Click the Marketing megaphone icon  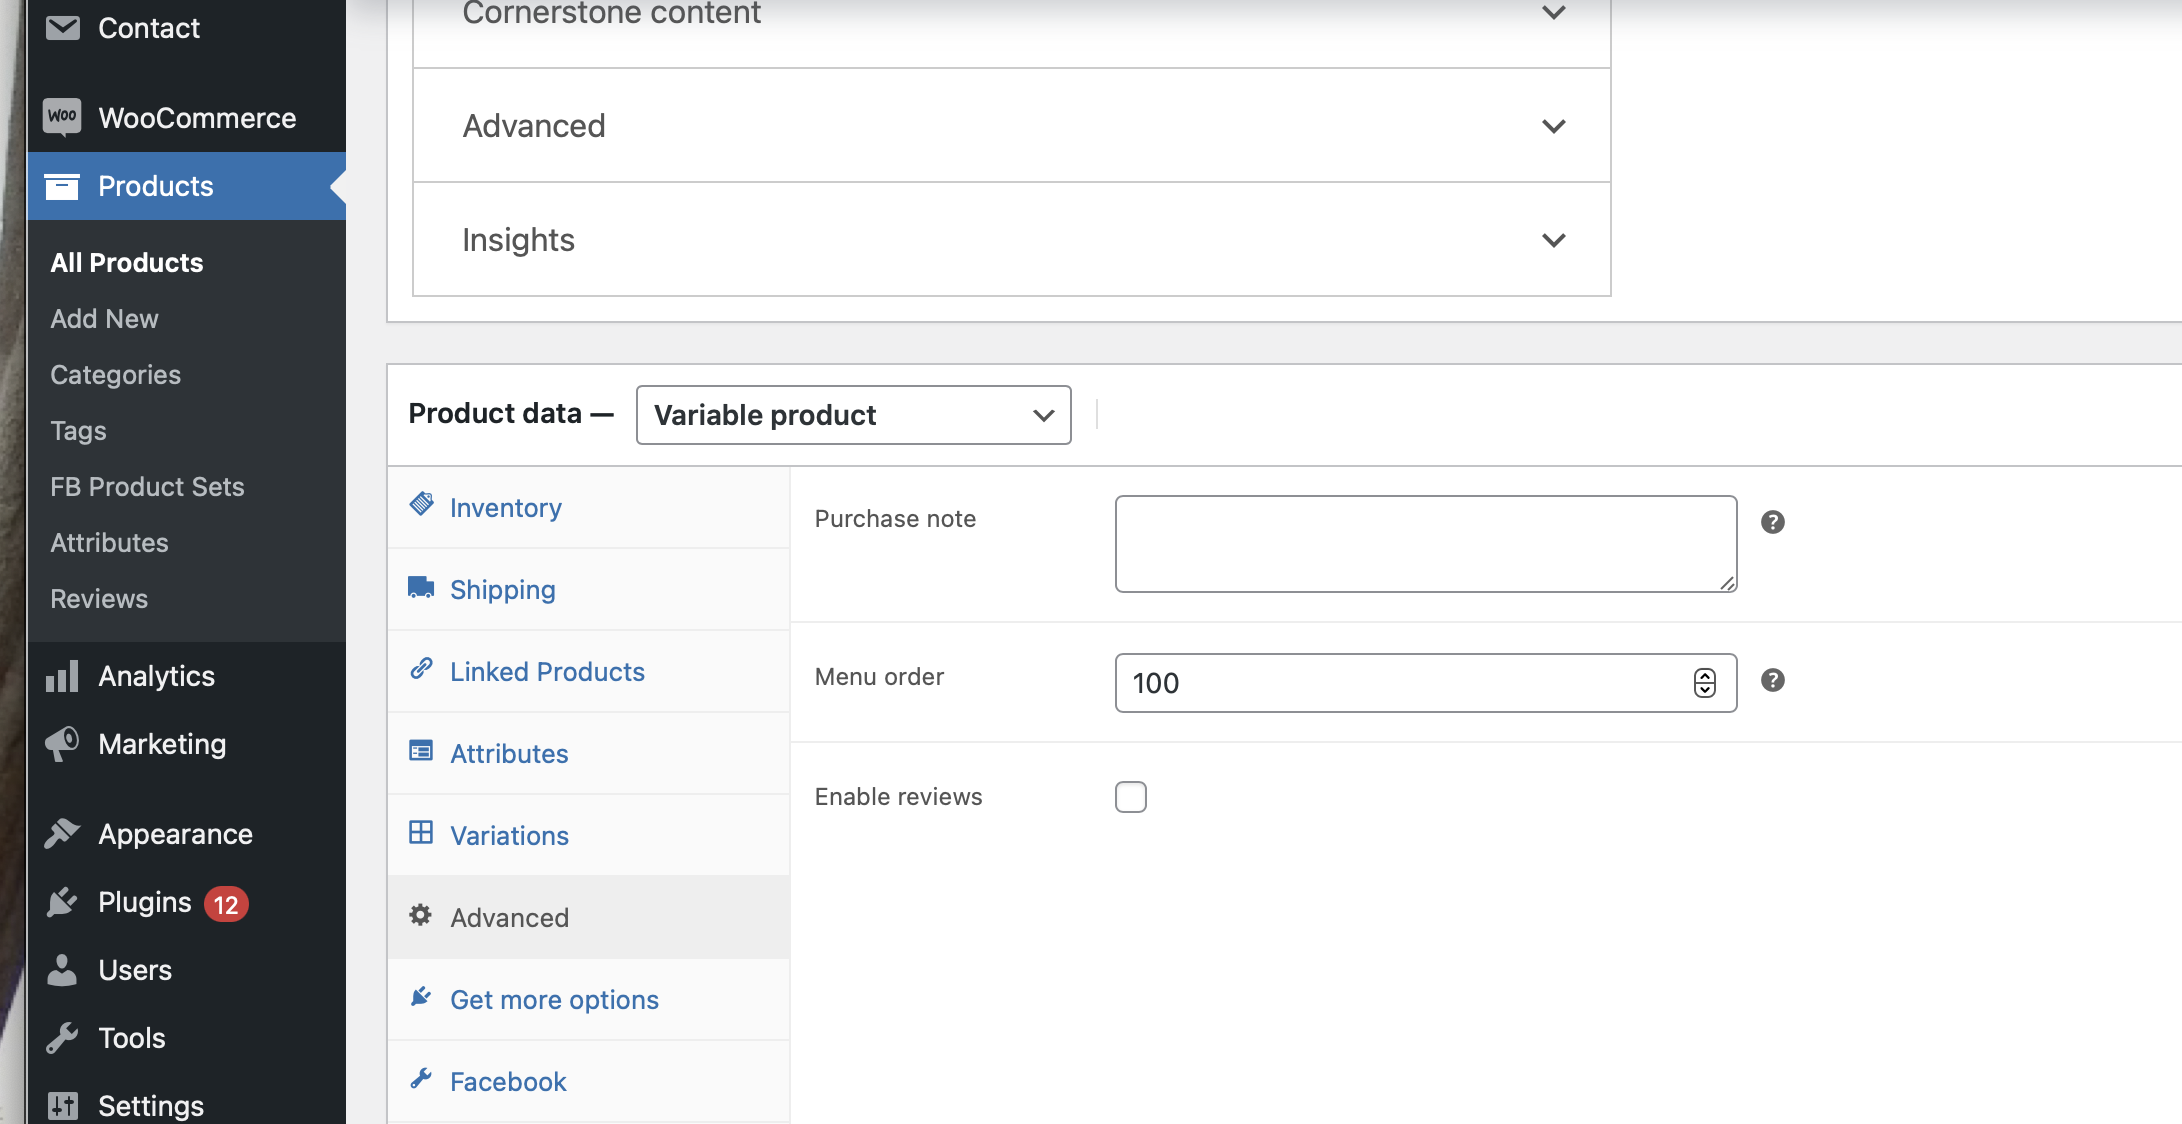pyautogui.click(x=62, y=744)
